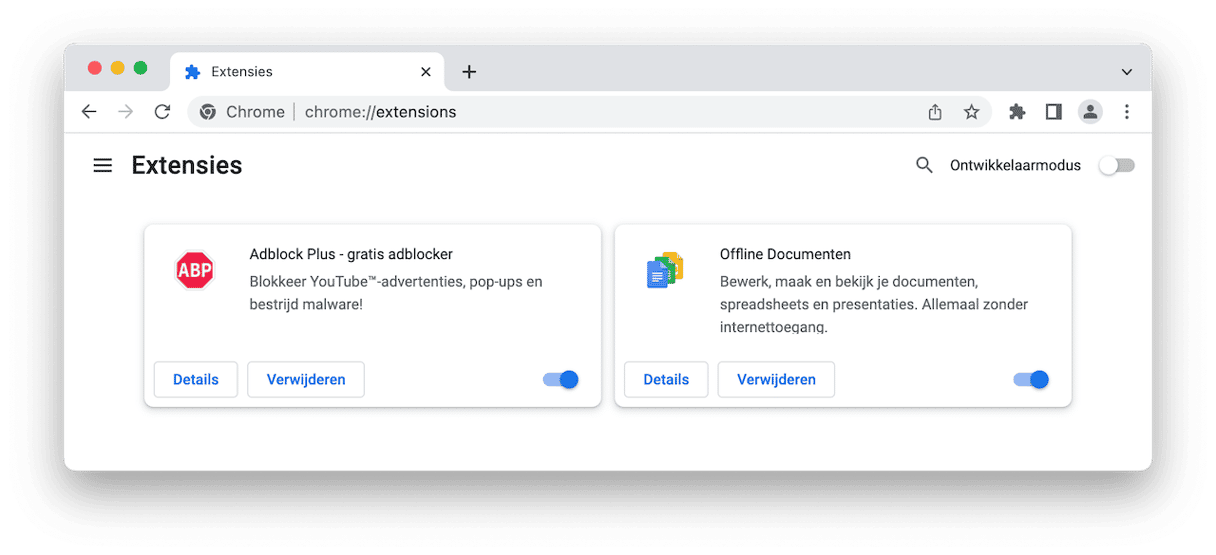Enable Ontwikkelaarmodus toggle

[1116, 166]
